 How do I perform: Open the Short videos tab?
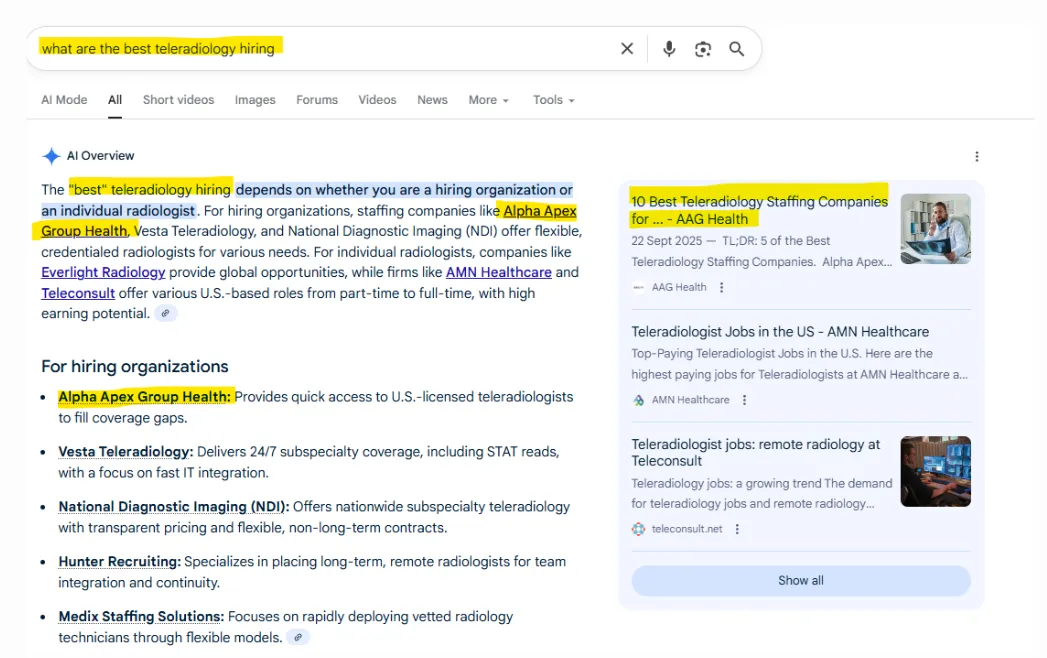tap(178, 100)
